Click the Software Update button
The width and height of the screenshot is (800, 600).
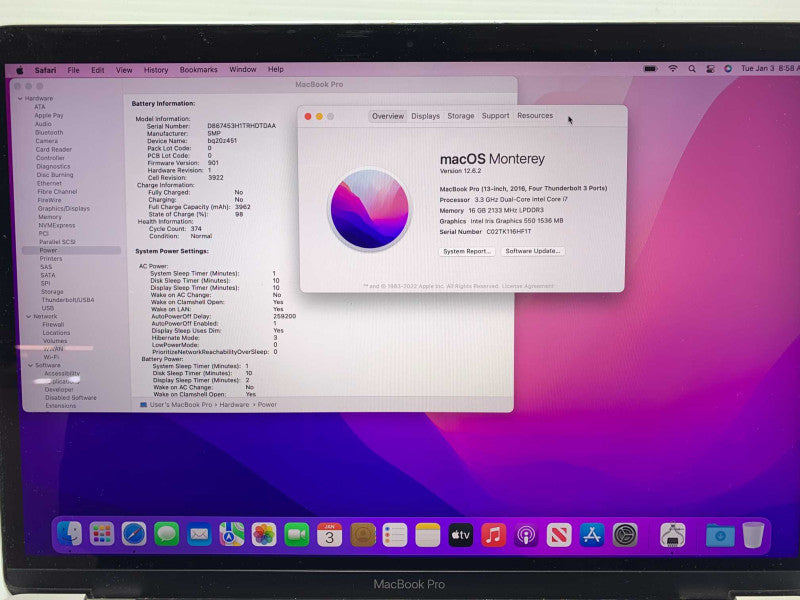click(x=533, y=251)
